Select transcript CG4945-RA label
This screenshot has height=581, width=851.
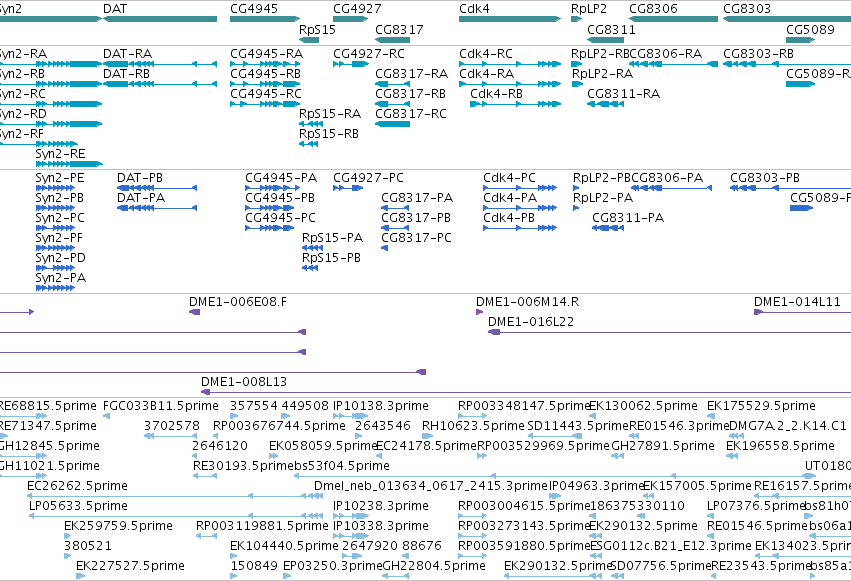pos(266,54)
